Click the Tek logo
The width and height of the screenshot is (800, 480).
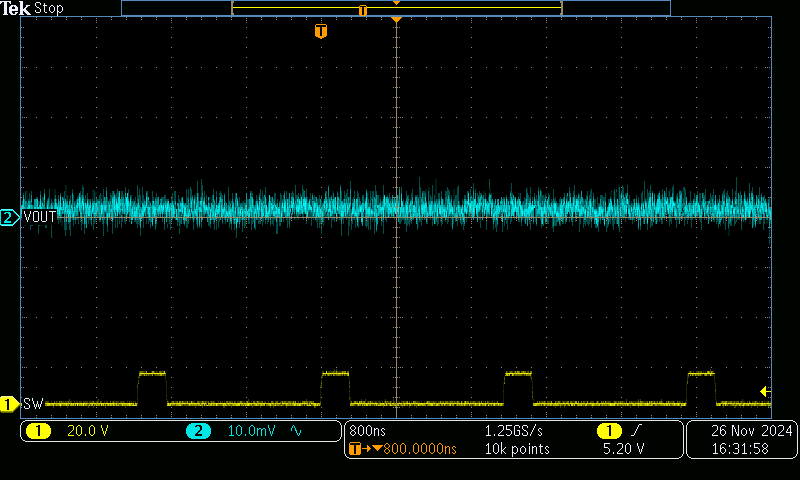[16, 8]
